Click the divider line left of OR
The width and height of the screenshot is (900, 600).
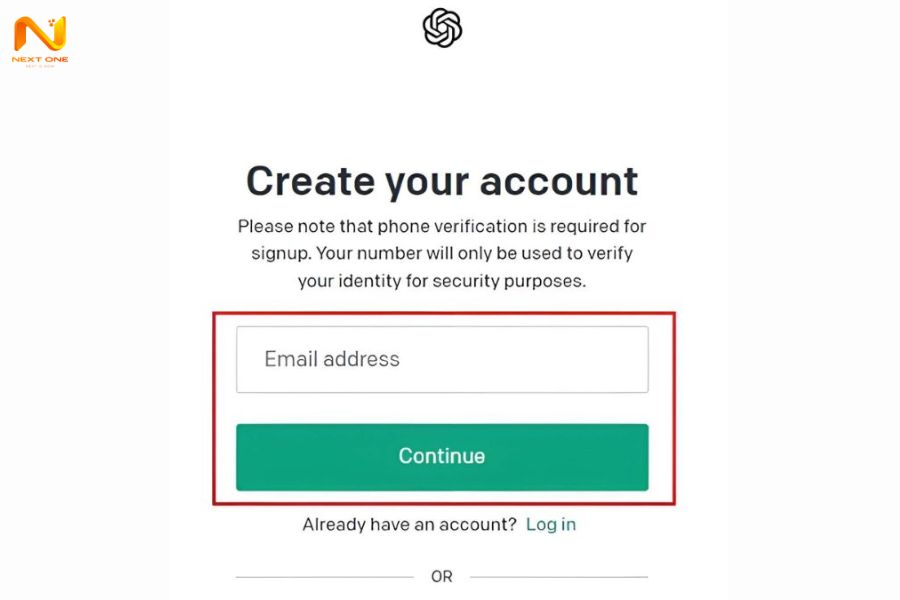pos(324,577)
